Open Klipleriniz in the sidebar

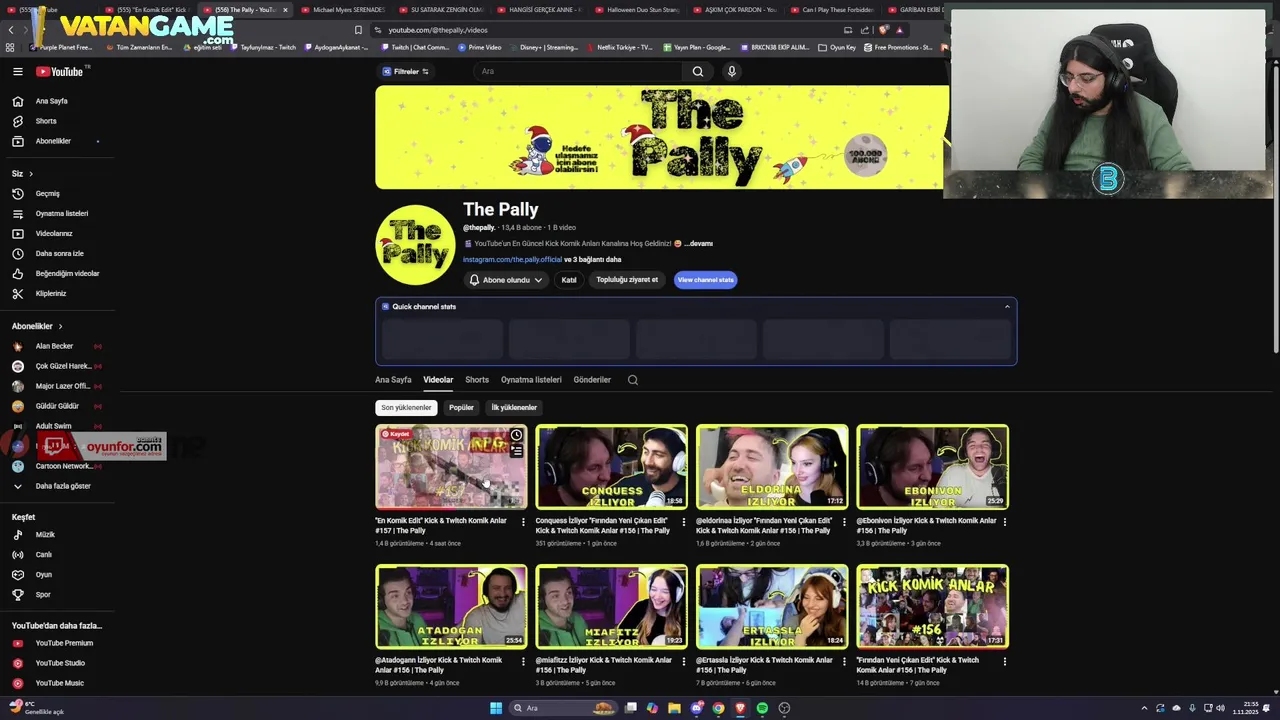click(51, 293)
